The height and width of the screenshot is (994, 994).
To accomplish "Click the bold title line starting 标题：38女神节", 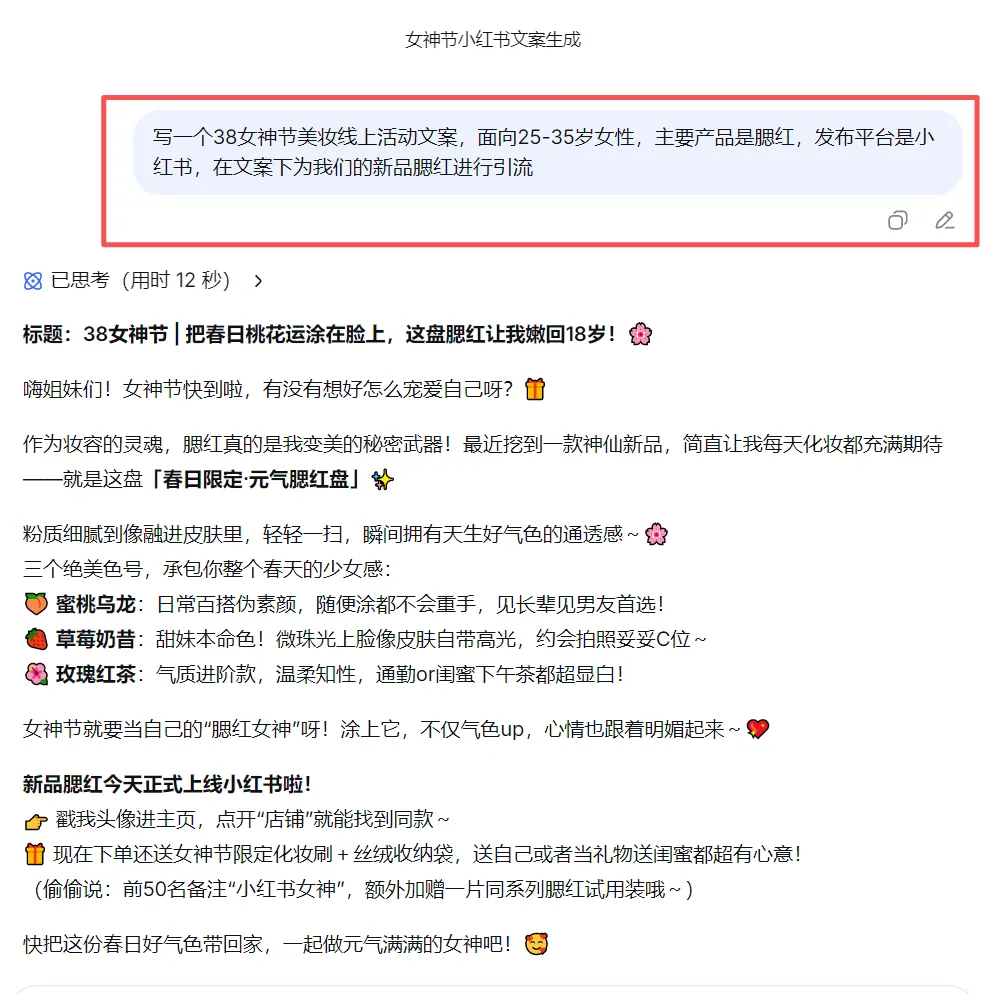I will click(x=319, y=334).
